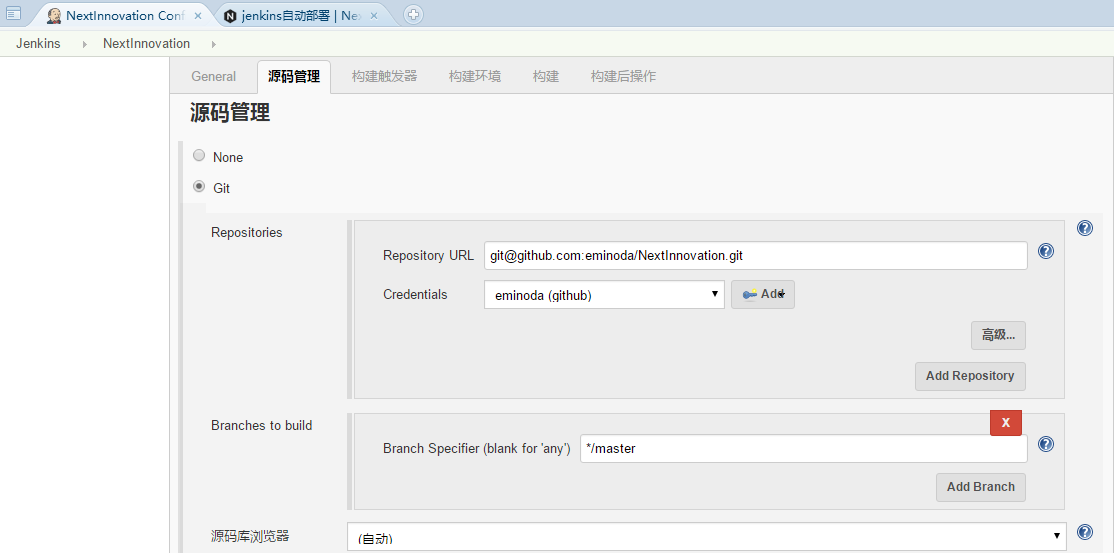Open help for the Repositories section

point(1085,228)
